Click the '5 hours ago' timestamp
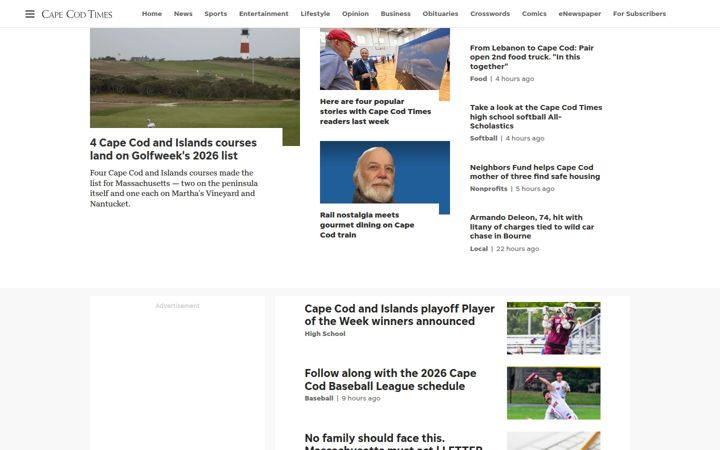Image resolution: width=720 pixels, height=450 pixels. pos(535,189)
